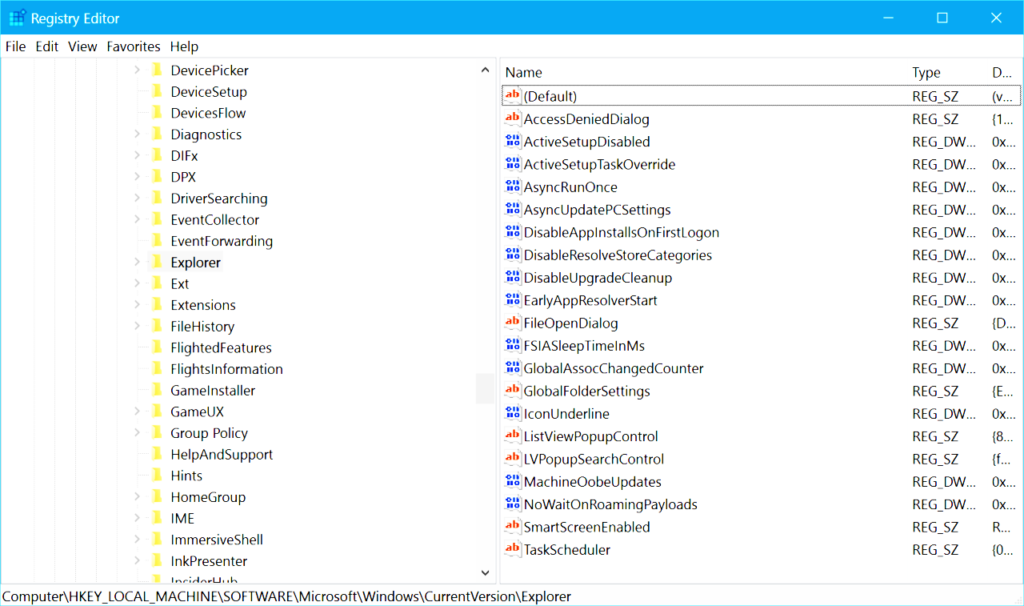The height and width of the screenshot is (606, 1024).
Task: Select the DeviceSetup key
Action: click(208, 91)
